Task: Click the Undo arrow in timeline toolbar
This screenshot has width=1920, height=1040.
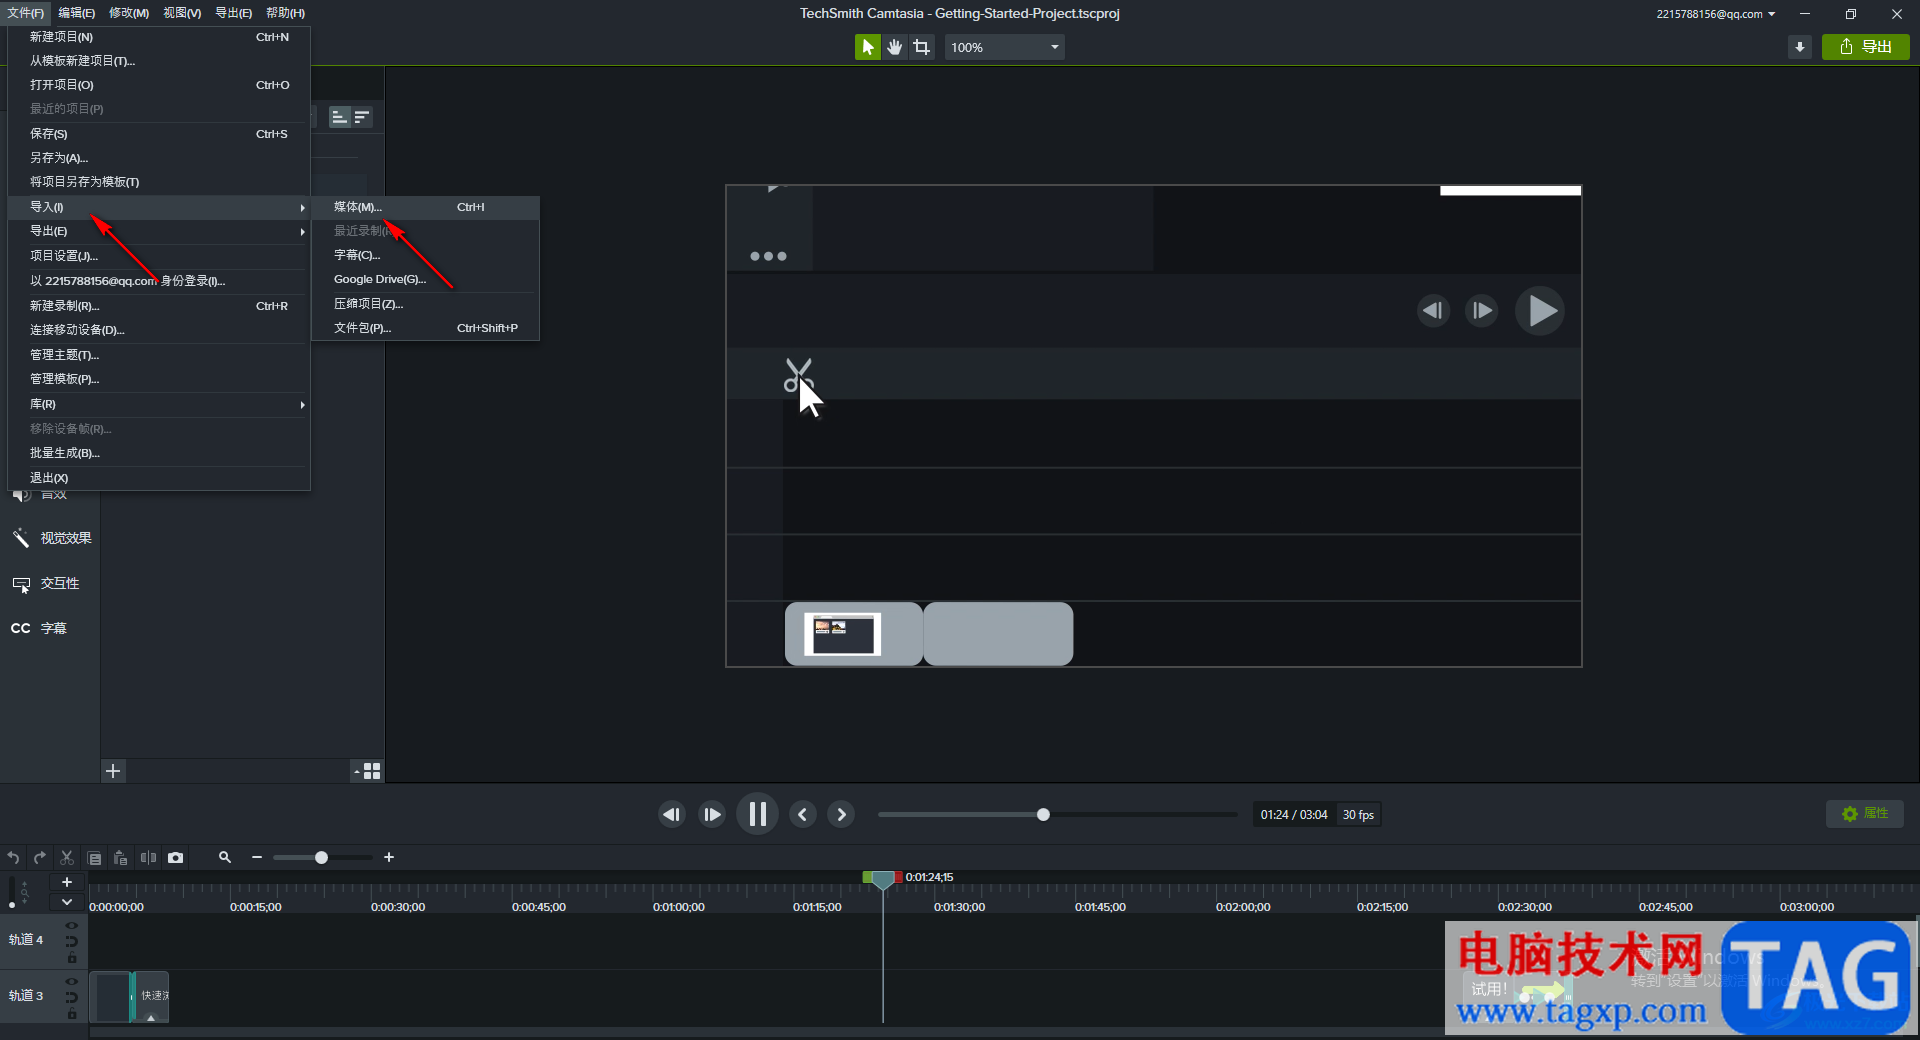Action: (x=13, y=858)
